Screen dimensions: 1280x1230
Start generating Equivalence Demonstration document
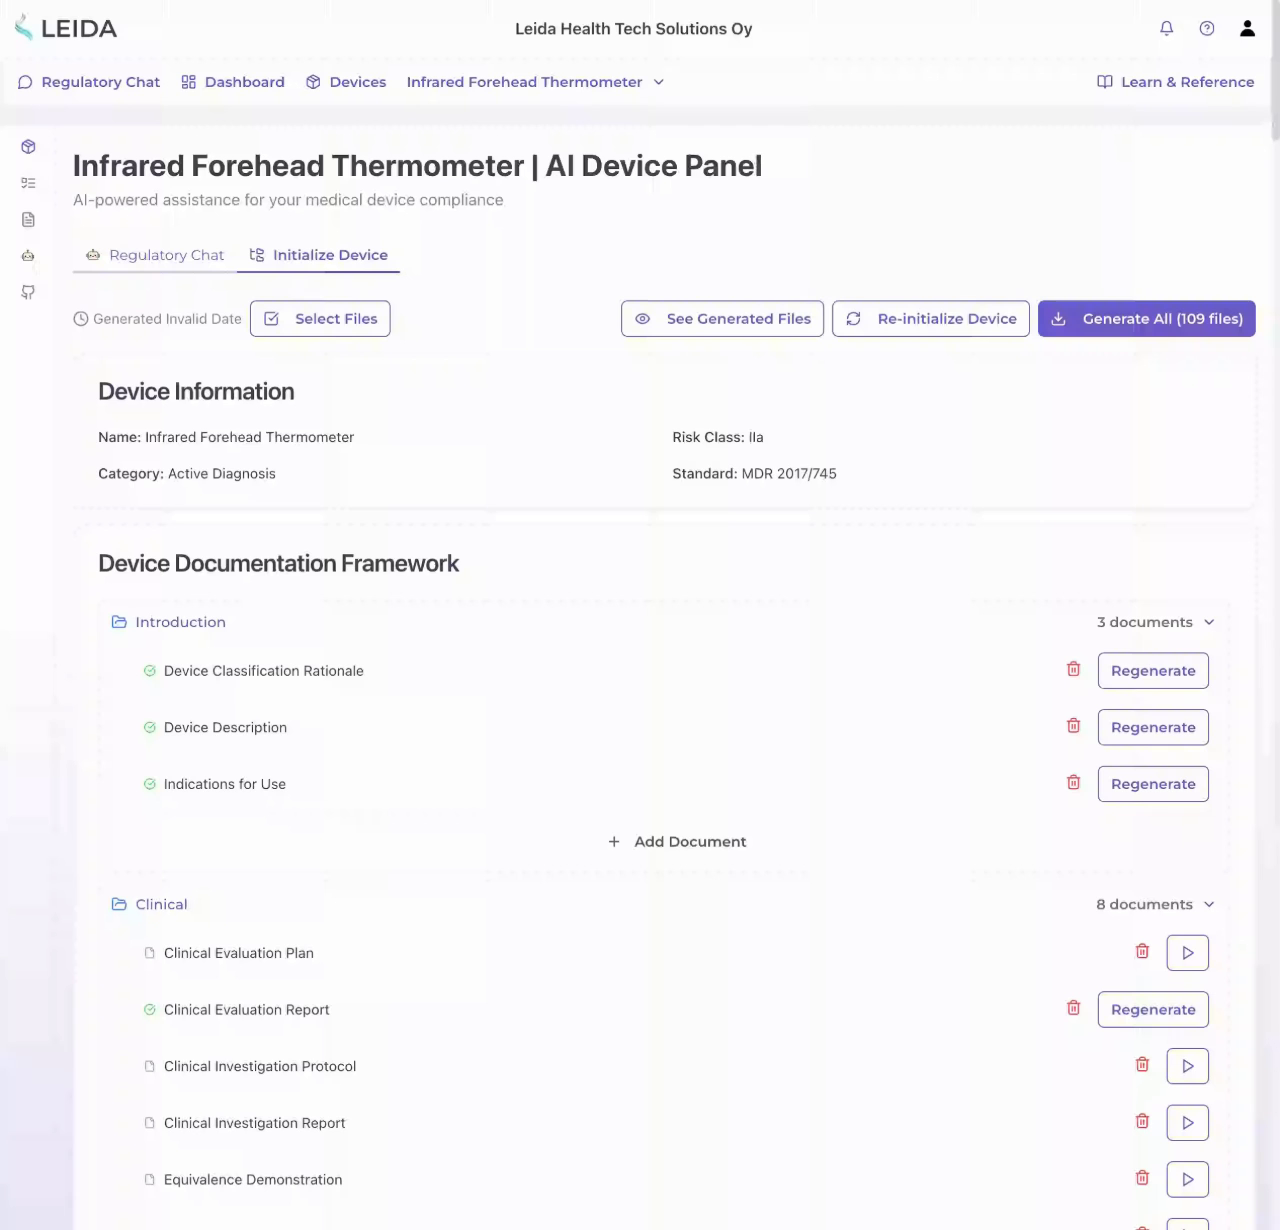[1187, 1179]
